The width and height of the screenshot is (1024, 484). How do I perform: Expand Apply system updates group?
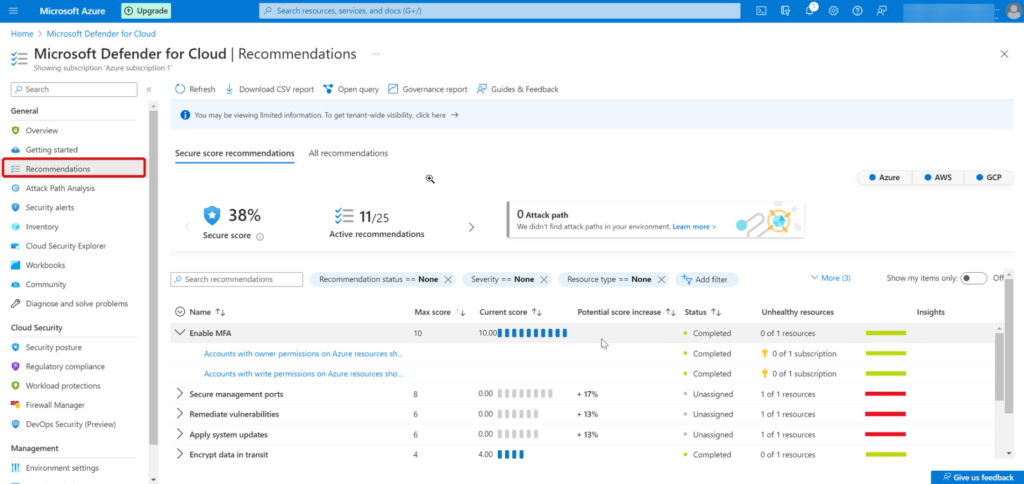point(180,434)
